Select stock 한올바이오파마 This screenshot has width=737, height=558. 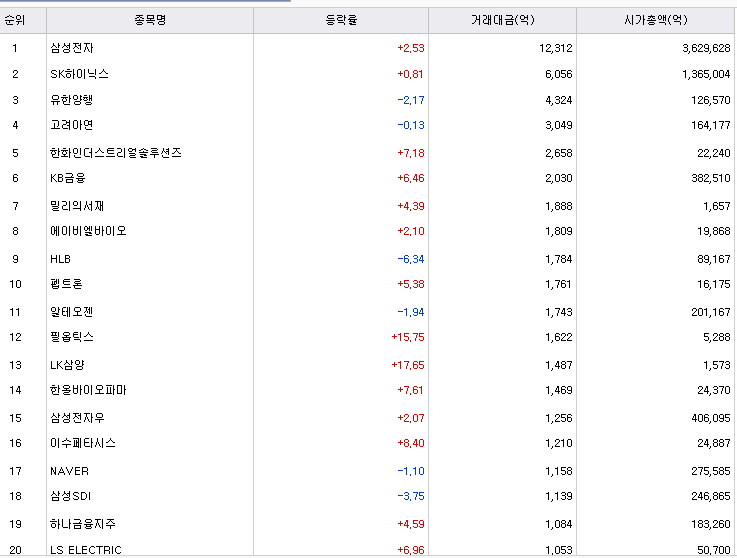[x=88, y=390]
